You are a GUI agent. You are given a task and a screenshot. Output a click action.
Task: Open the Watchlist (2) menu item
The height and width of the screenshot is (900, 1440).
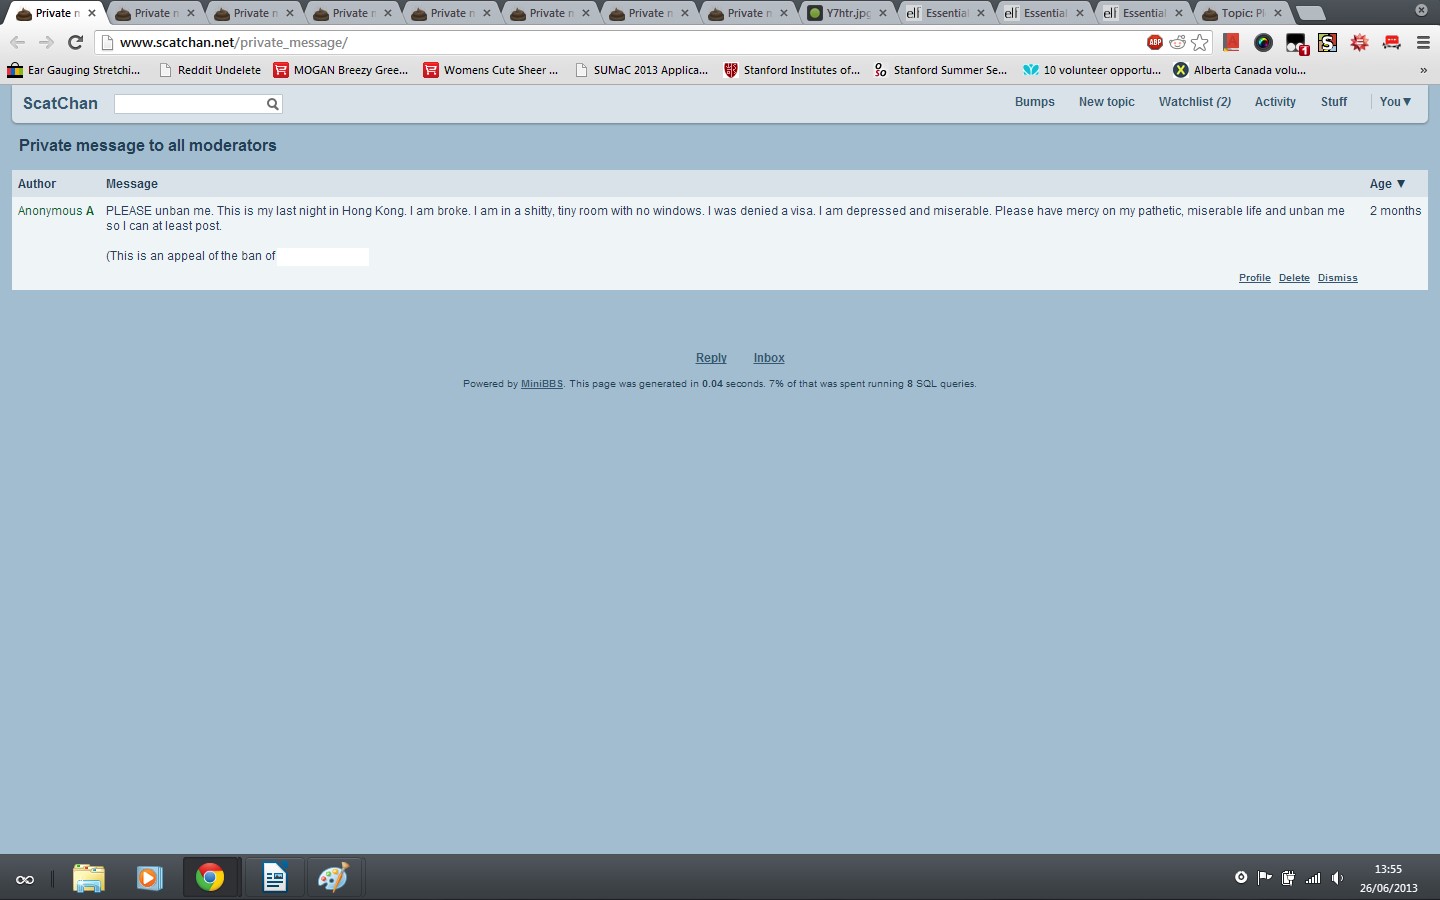click(1194, 102)
